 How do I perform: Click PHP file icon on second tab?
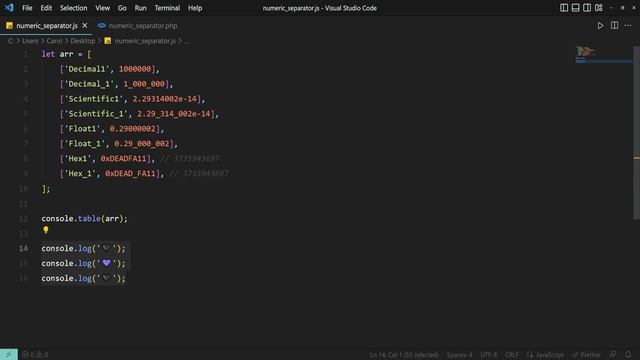pyautogui.click(x=102, y=26)
